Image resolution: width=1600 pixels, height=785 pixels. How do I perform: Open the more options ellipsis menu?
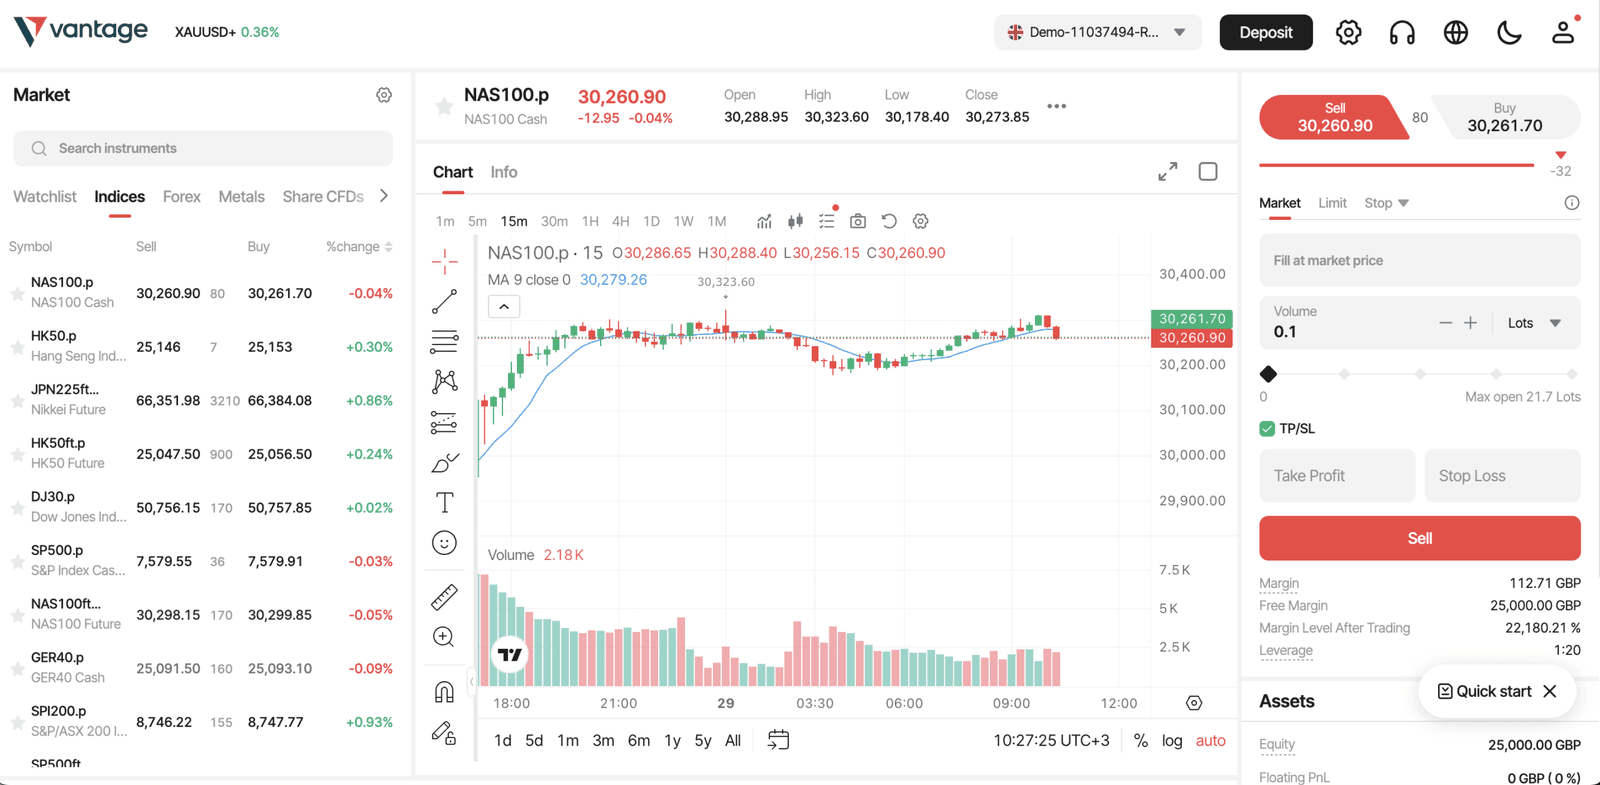click(x=1057, y=106)
